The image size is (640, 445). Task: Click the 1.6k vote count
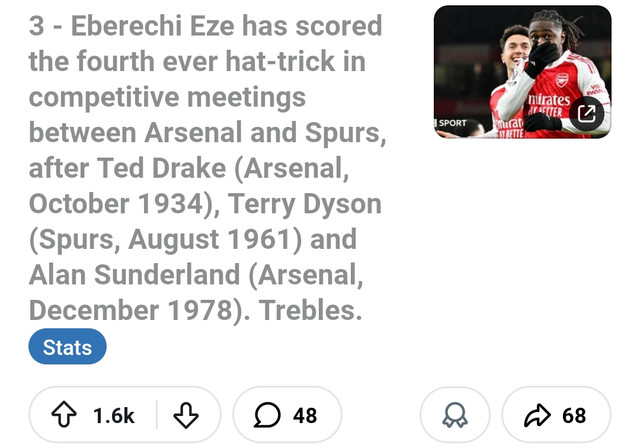[113, 416]
